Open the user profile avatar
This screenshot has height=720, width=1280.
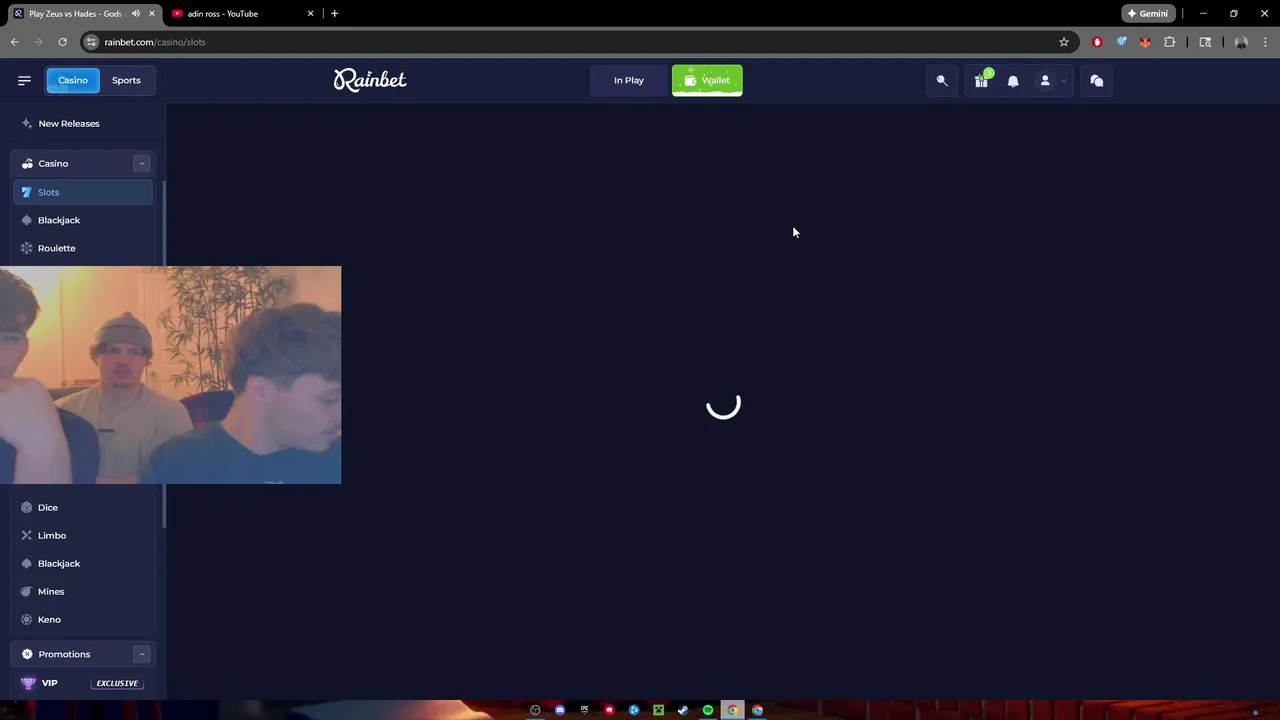(1045, 81)
